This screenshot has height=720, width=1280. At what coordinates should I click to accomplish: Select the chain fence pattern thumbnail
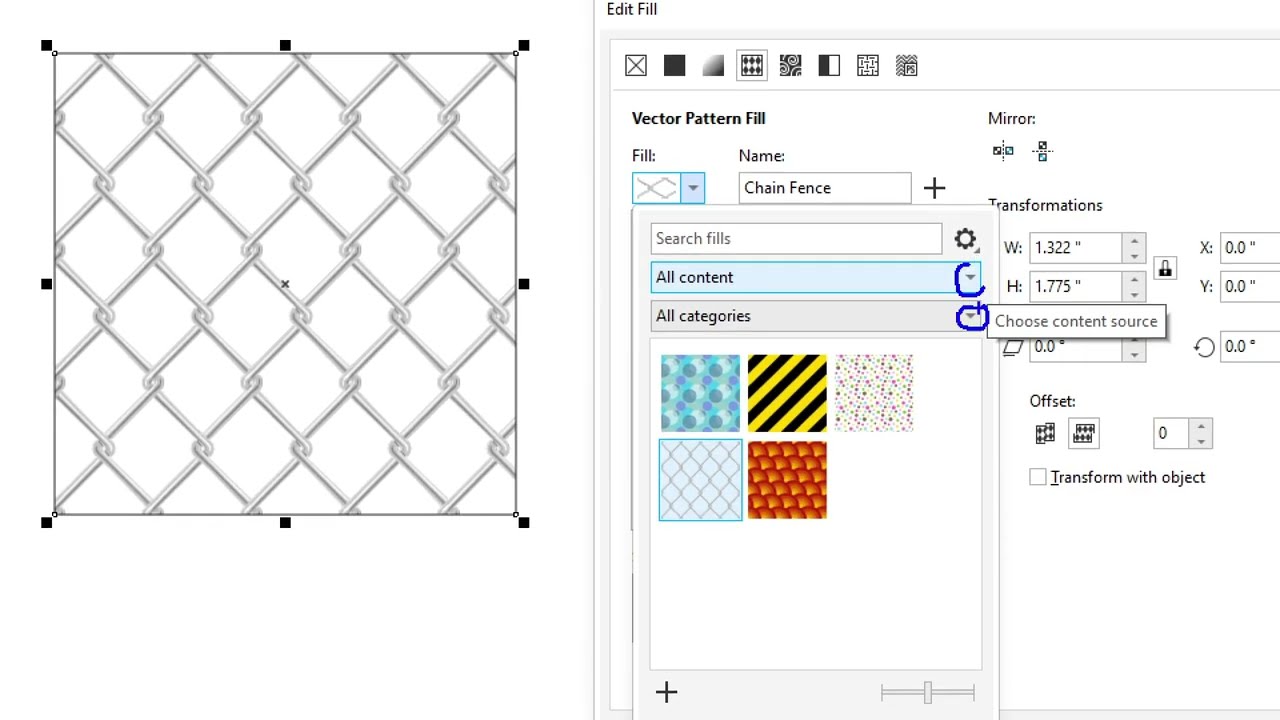(x=700, y=480)
